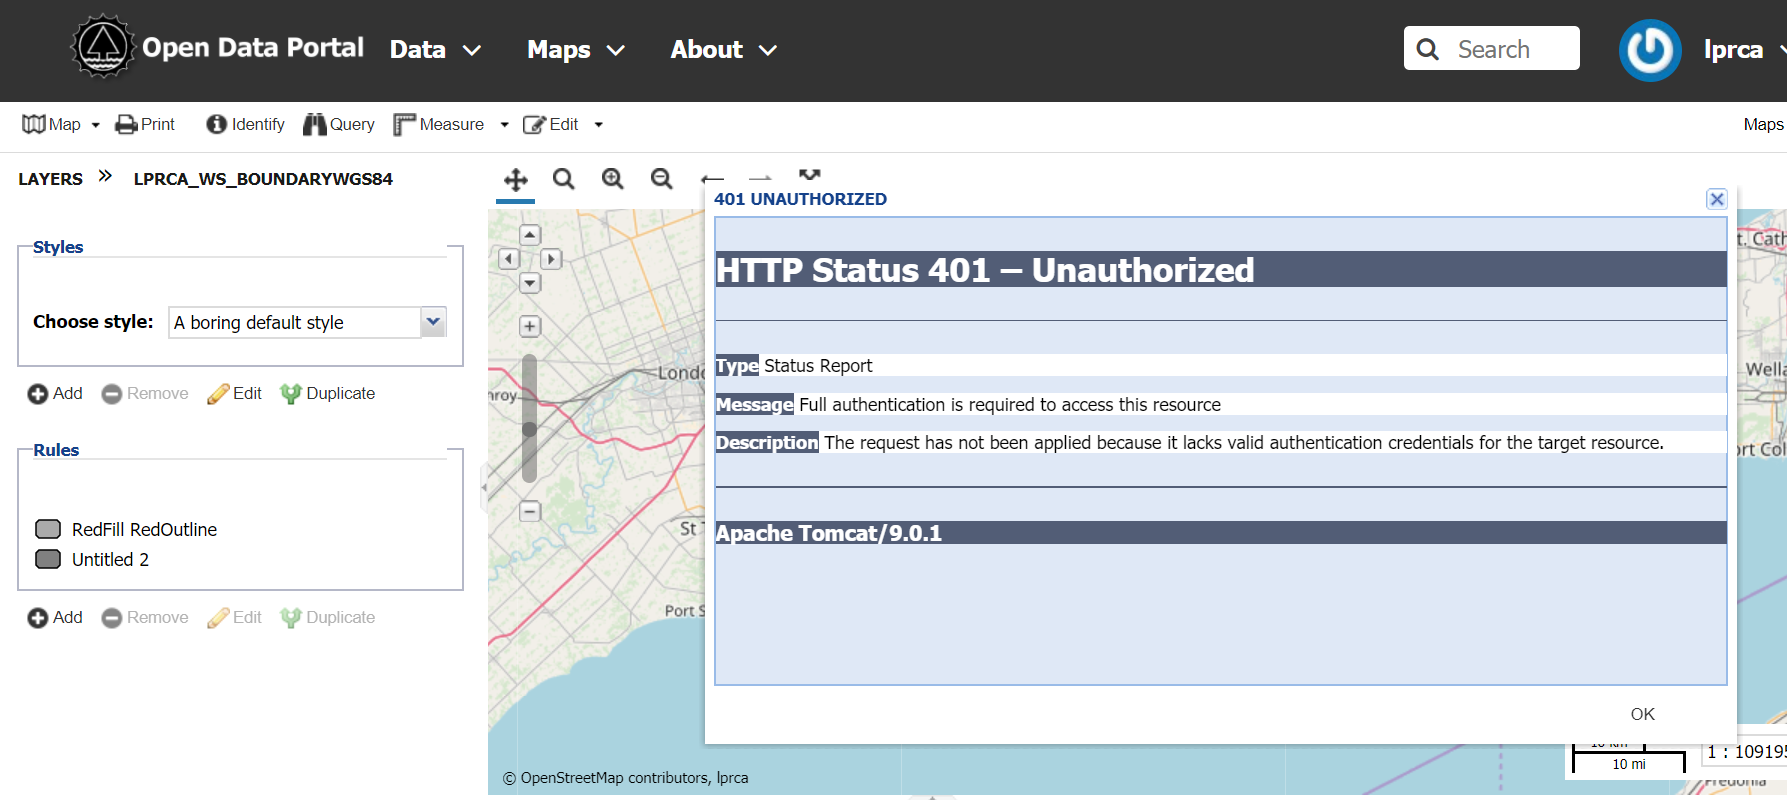The height and width of the screenshot is (800, 1787).
Task: Click the zoom out magnifier icon
Action: pyautogui.click(x=661, y=179)
